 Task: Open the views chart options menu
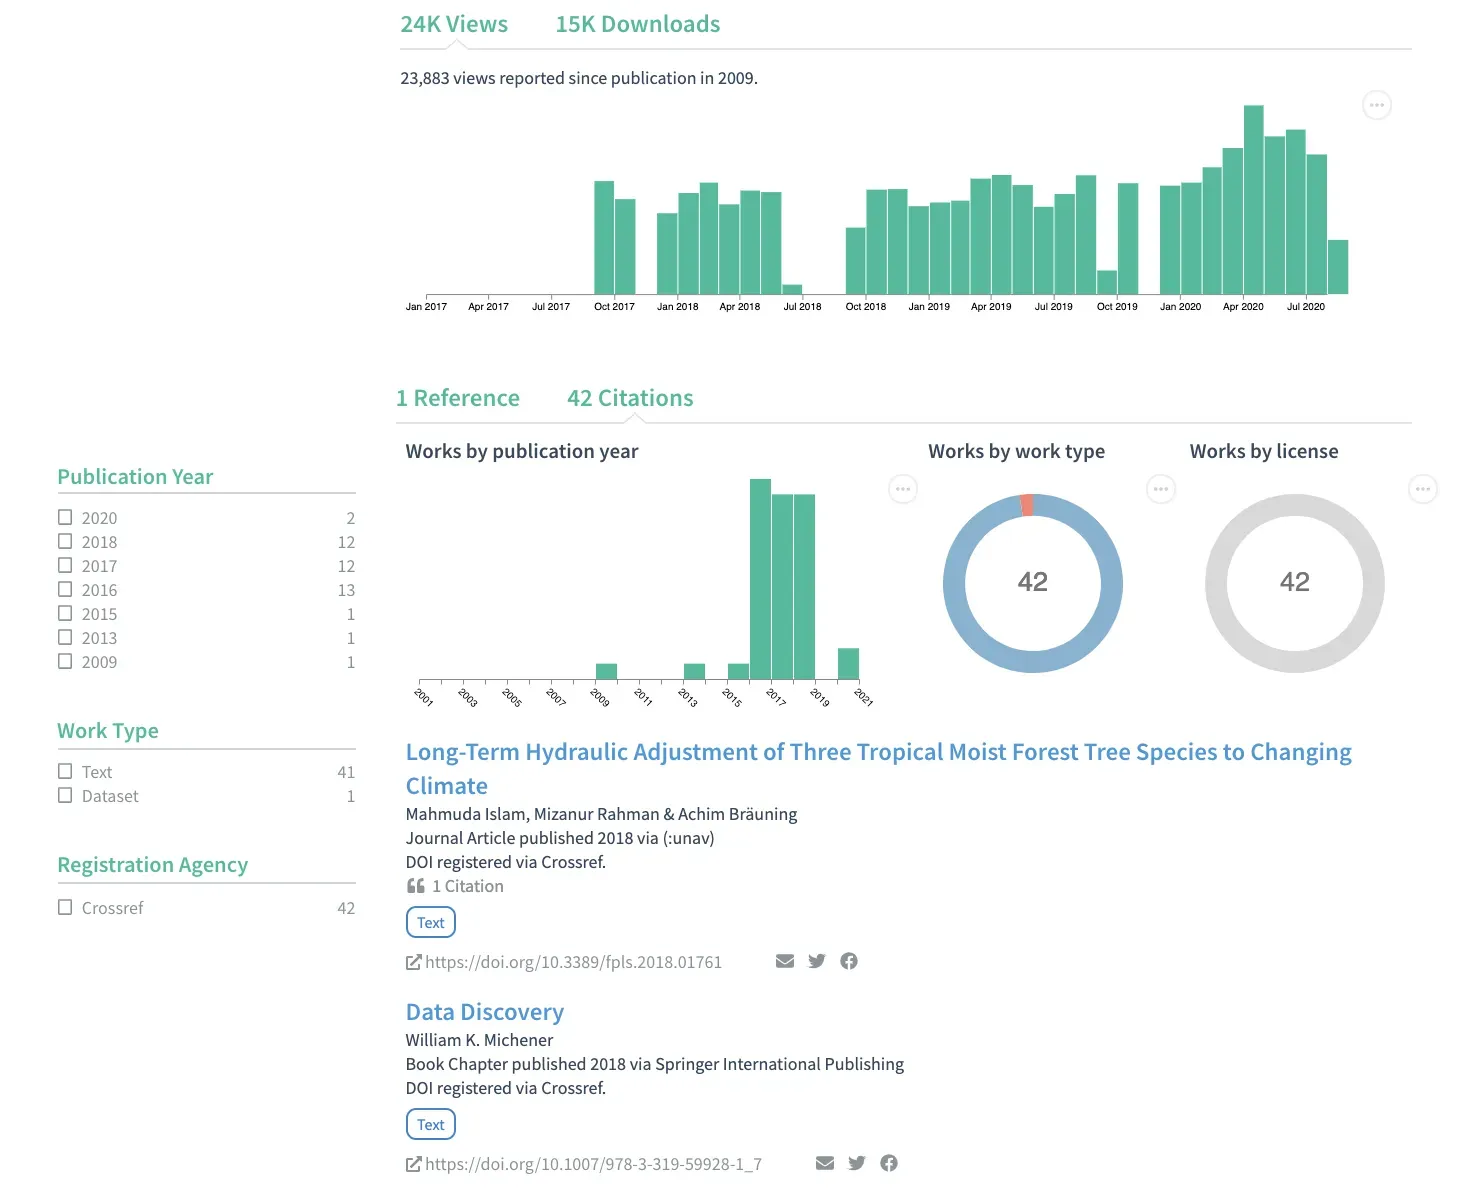tap(1377, 105)
